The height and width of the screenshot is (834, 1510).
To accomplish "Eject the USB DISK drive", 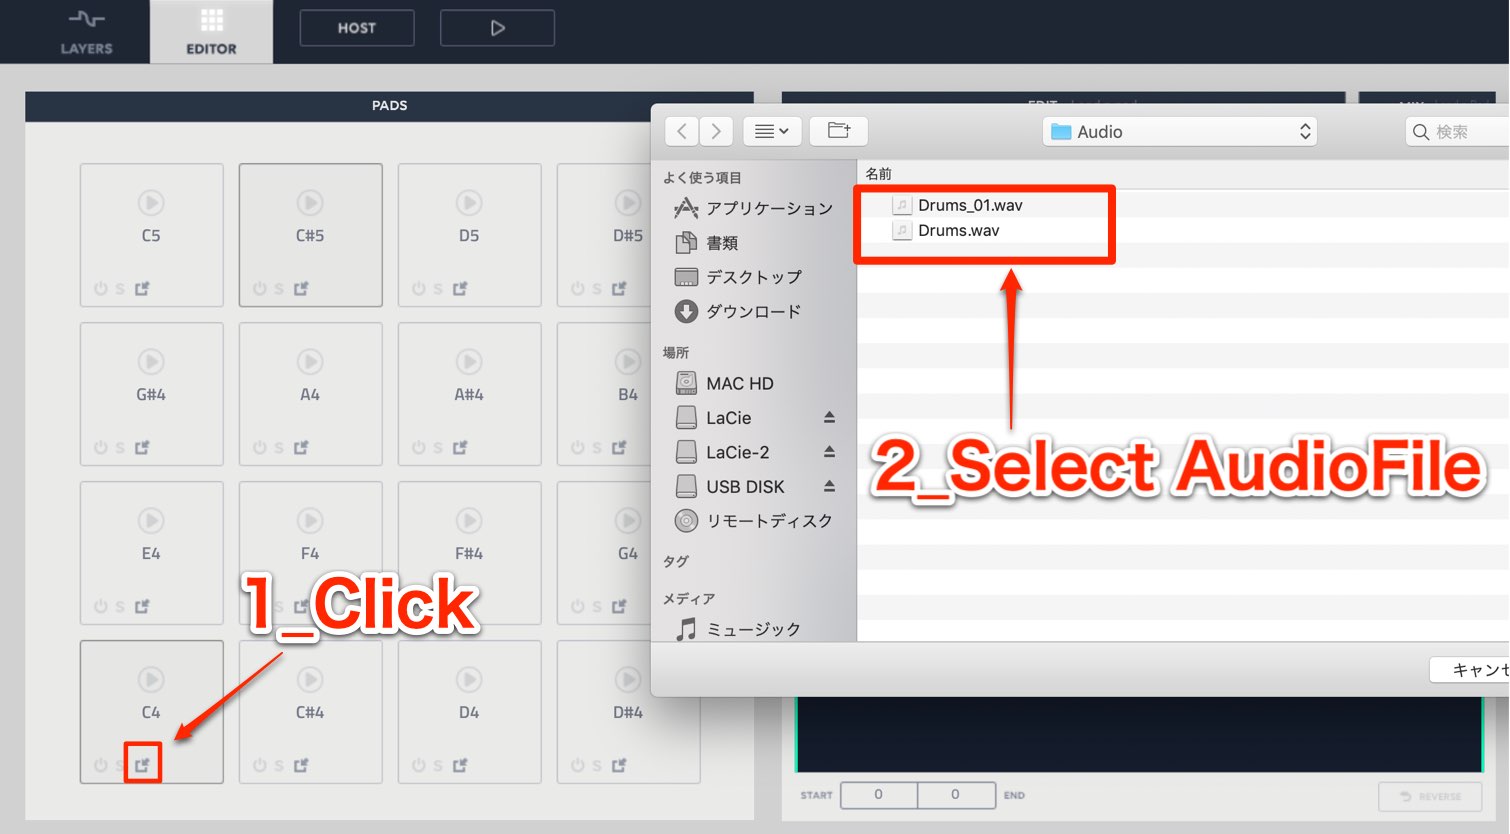I will [x=829, y=486].
